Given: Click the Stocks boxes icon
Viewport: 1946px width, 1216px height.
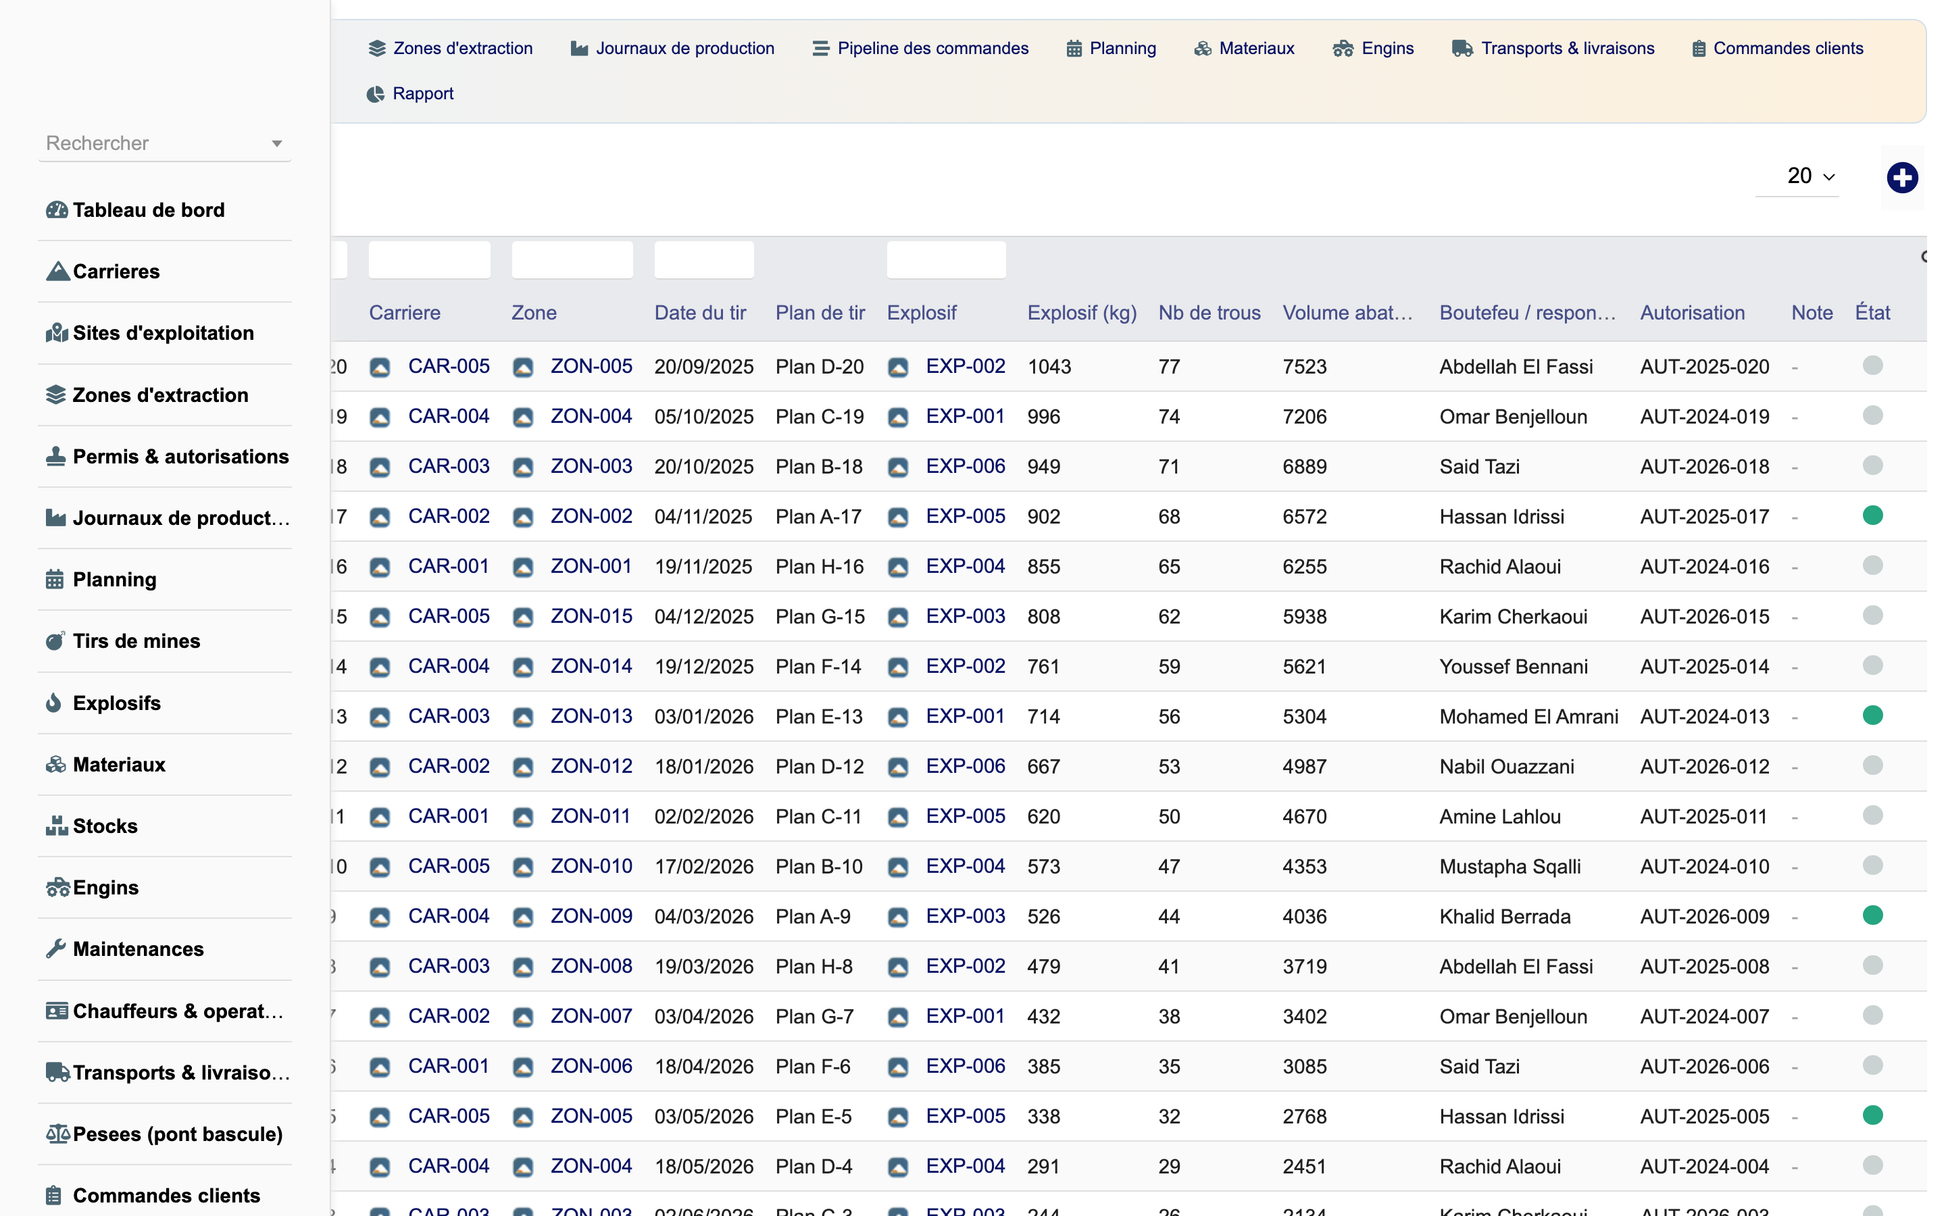Looking at the screenshot, I should pyautogui.click(x=56, y=826).
